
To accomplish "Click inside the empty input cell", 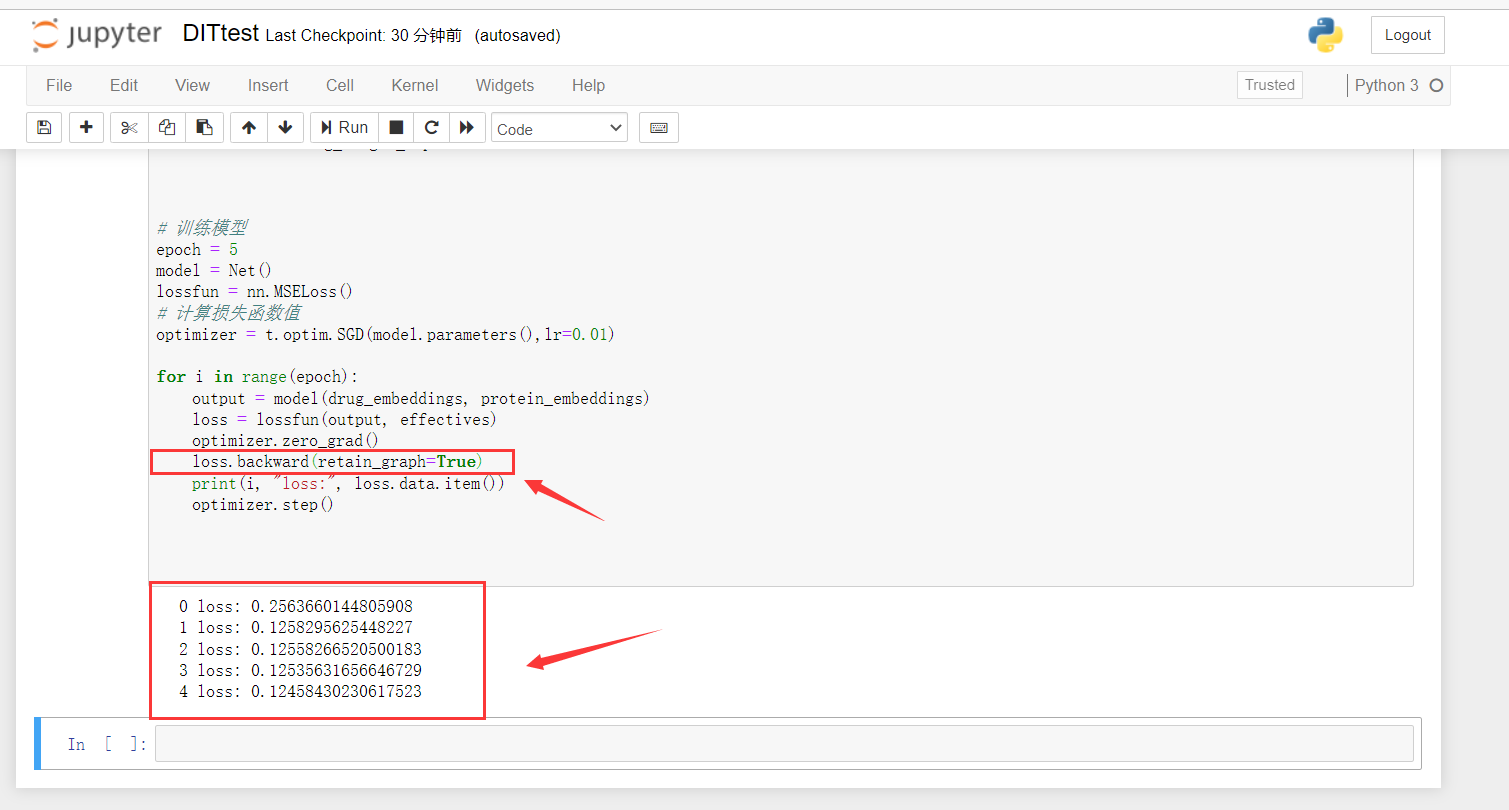I will 700,743.
